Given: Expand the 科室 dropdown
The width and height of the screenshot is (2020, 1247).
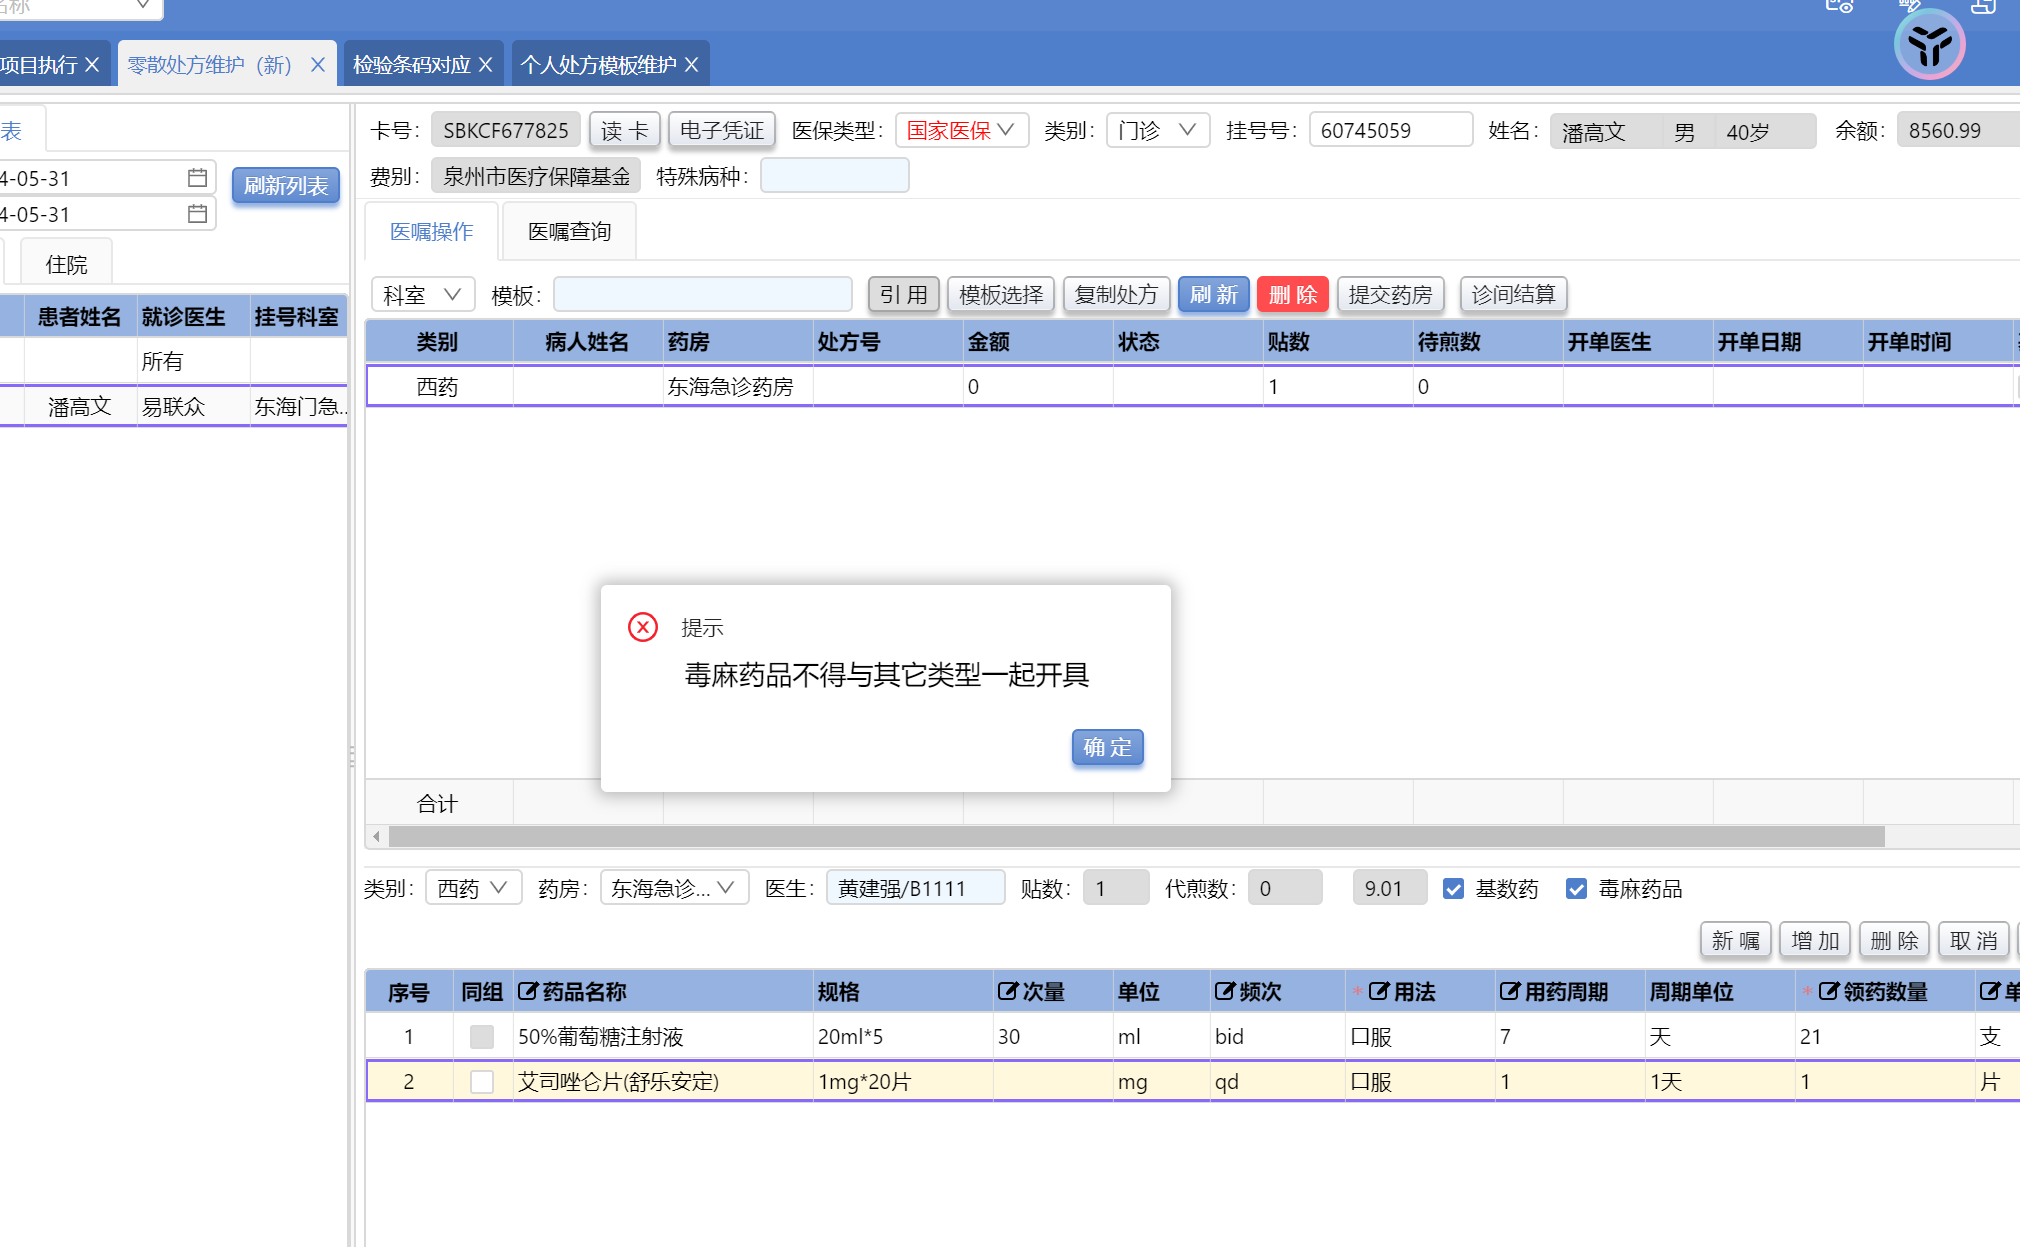Looking at the screenshot, I should (422, 294).
